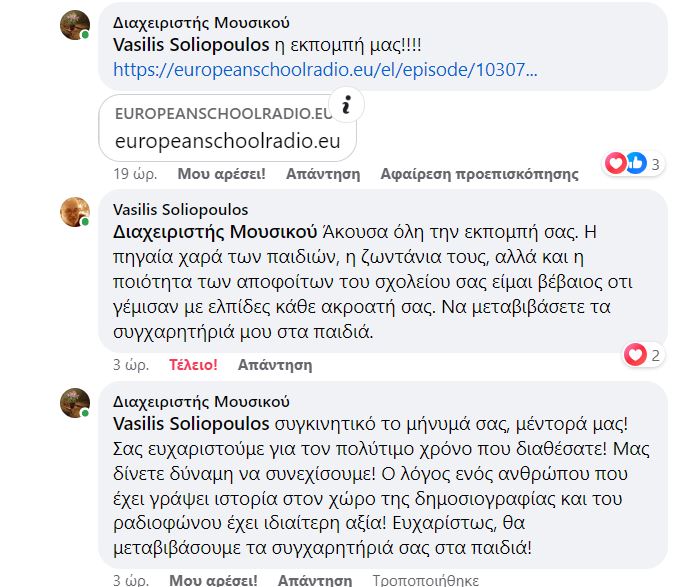Click the info icon on link preview
This screenshot has width=684, height=587.
point(347,105)
